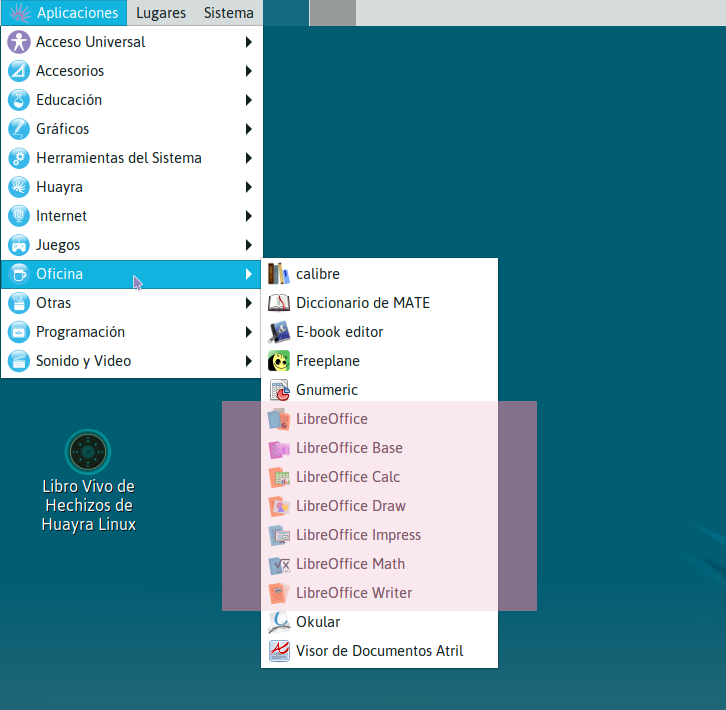Click the Okular icon
The height and width of the screenshot is (710, 726).
coord(279,622)
